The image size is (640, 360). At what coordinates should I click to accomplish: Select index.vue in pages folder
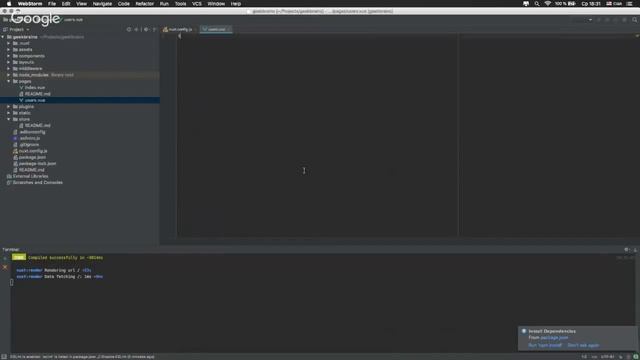click(35, 87)
